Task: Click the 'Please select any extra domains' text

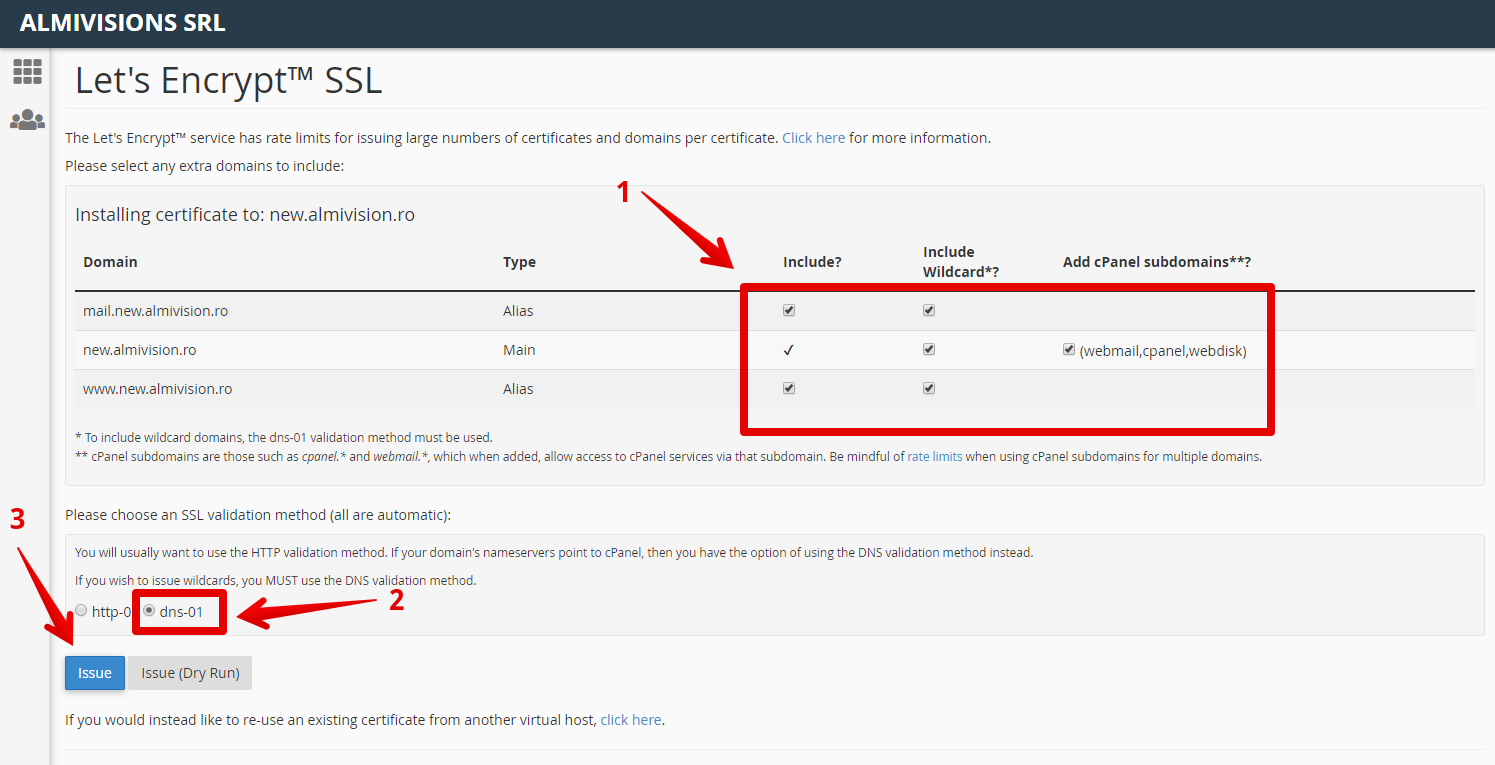Action: [x=204, y=165]
